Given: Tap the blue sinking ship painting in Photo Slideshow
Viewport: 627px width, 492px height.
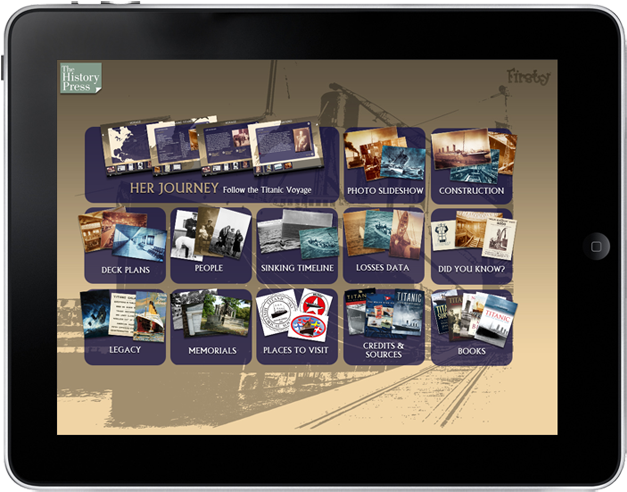Looking at the screenshot, I should pos(403,162).
